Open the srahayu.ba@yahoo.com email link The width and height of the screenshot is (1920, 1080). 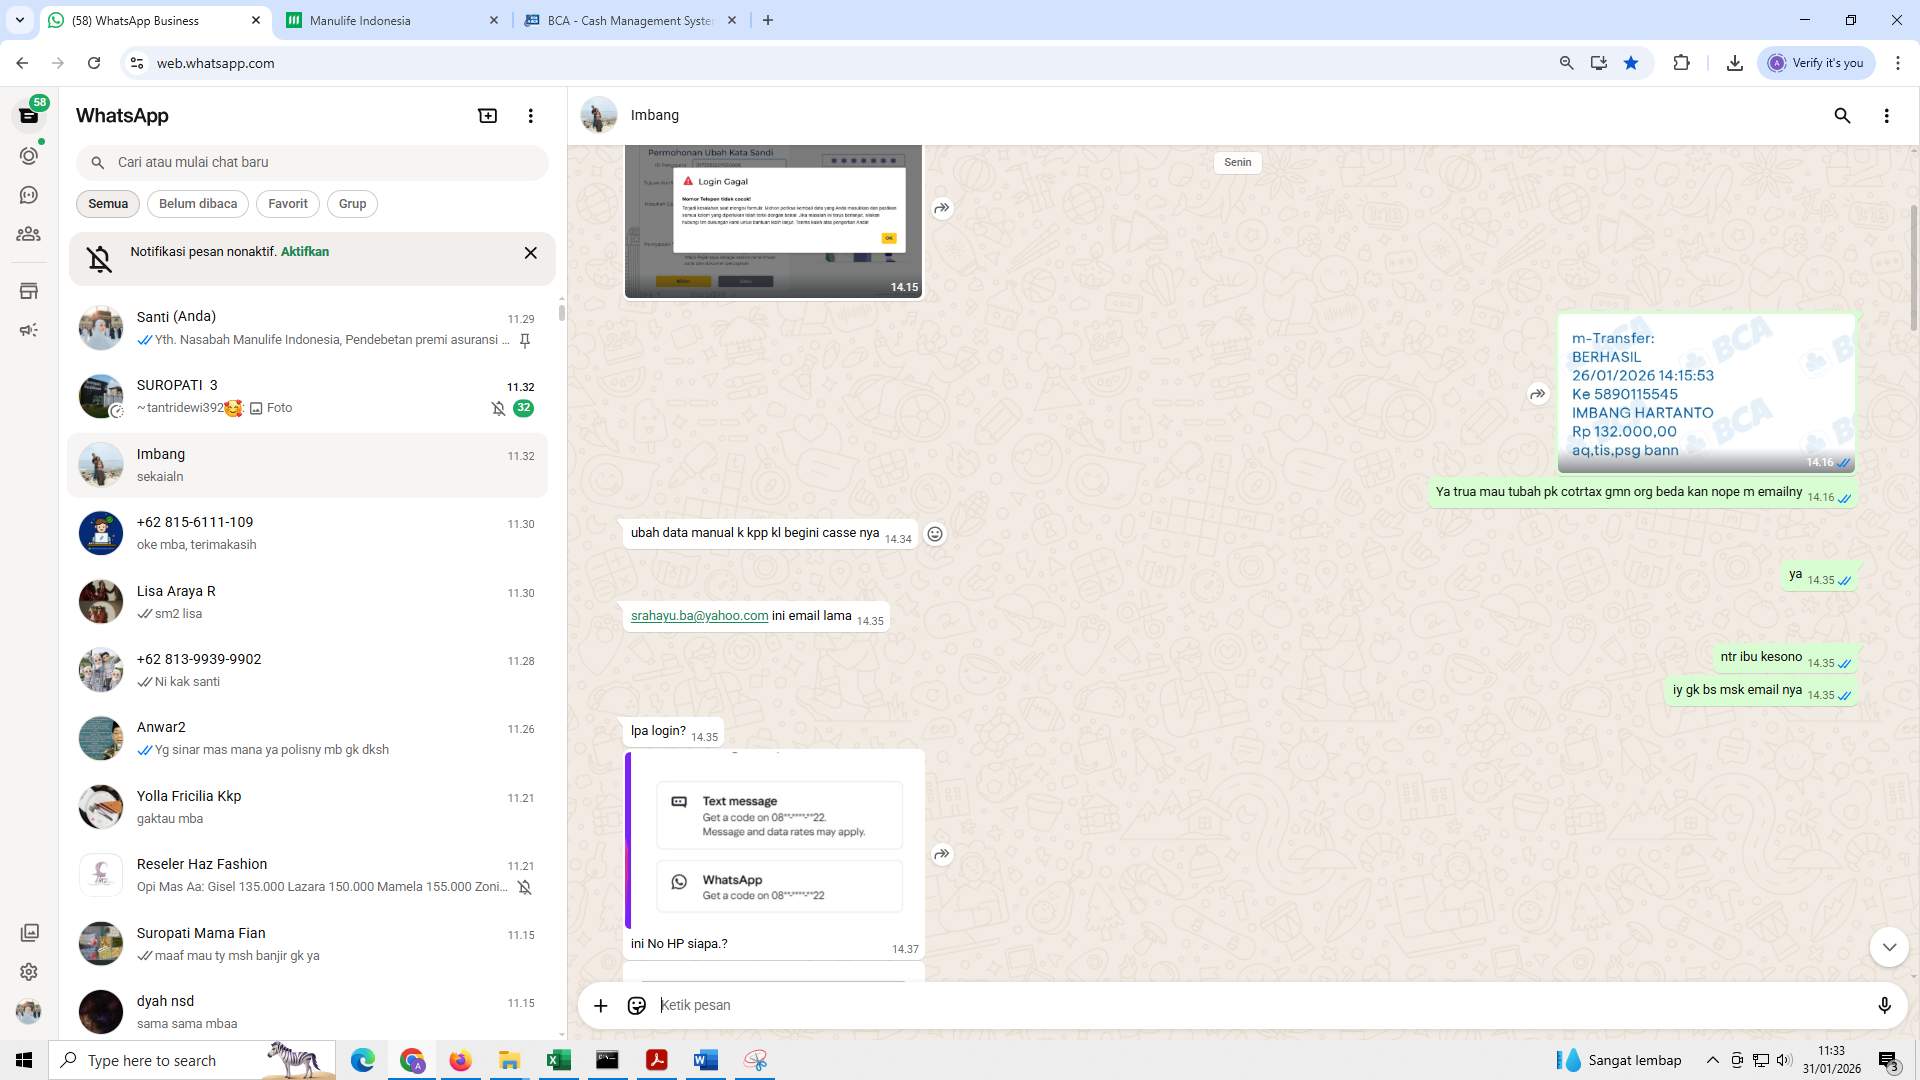point(698,615)
